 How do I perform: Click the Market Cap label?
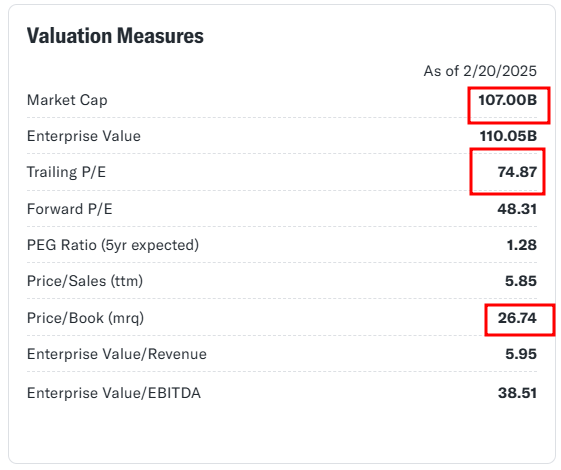[x=67, y=100]
